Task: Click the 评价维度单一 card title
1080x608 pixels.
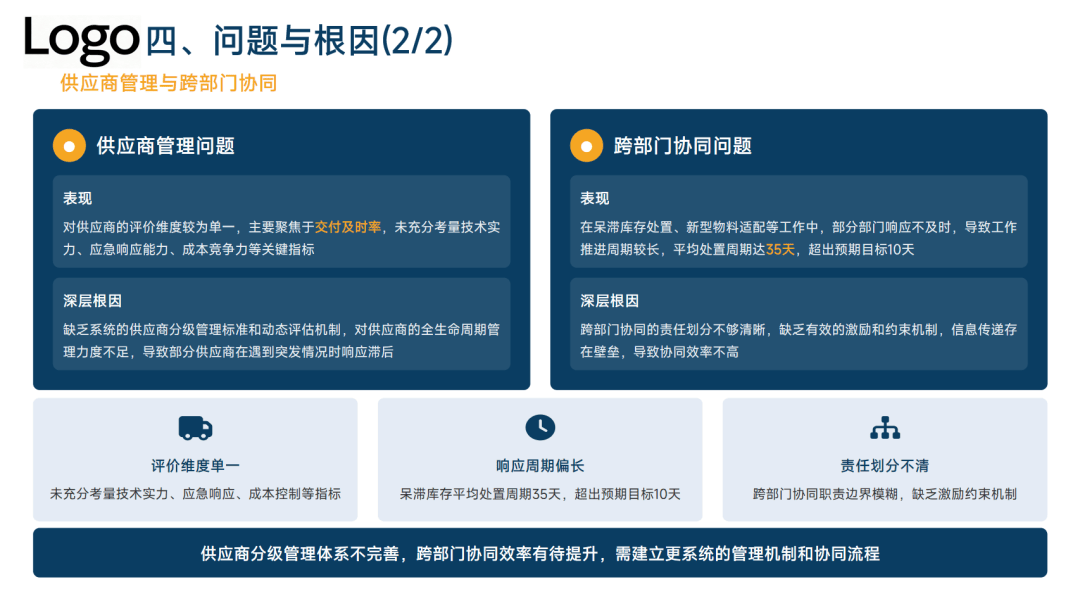Action: click(195, 466)
